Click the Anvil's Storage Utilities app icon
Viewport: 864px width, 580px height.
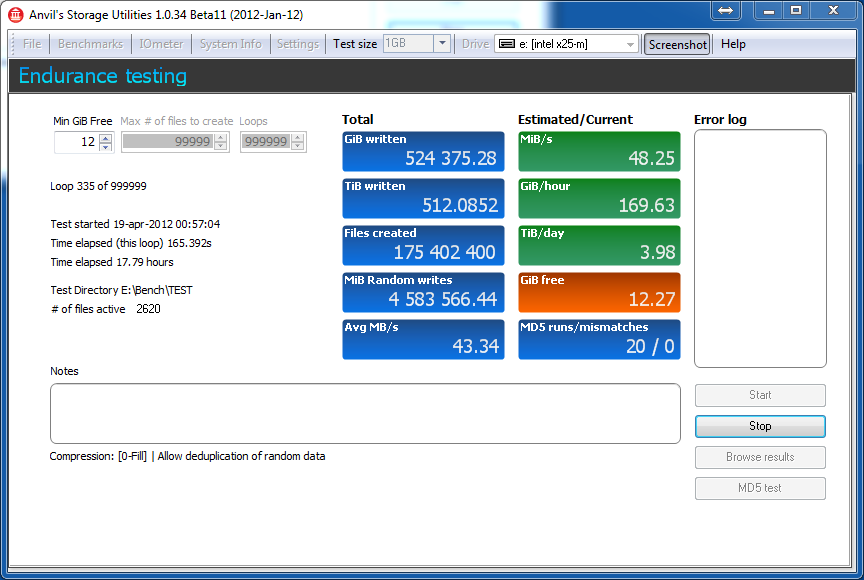click(15, 15)
